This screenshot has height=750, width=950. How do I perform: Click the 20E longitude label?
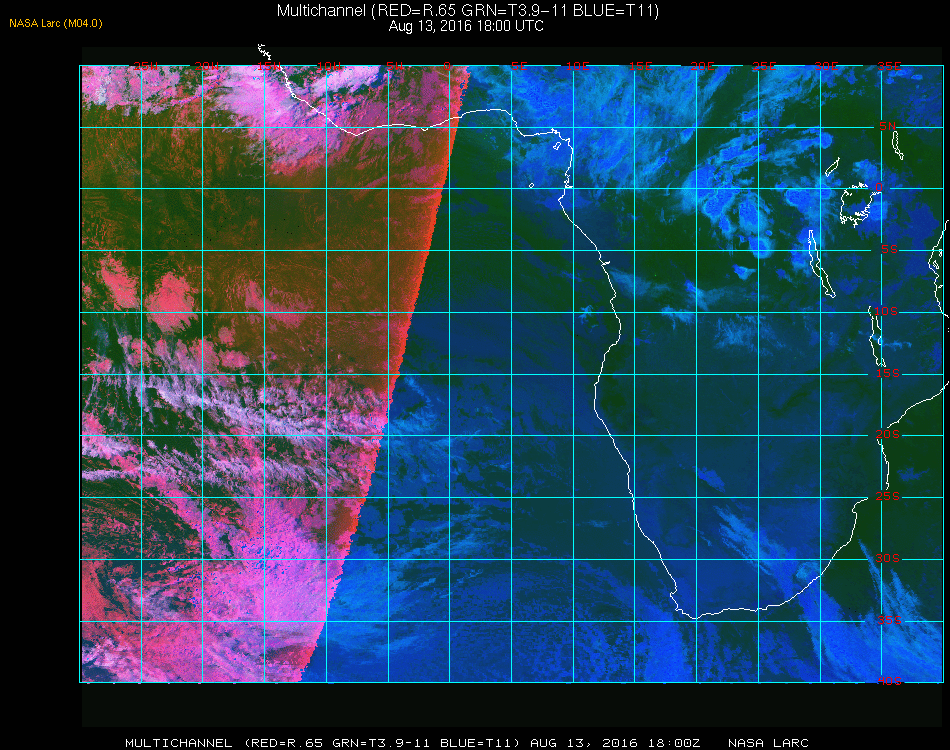pos(702,66)
